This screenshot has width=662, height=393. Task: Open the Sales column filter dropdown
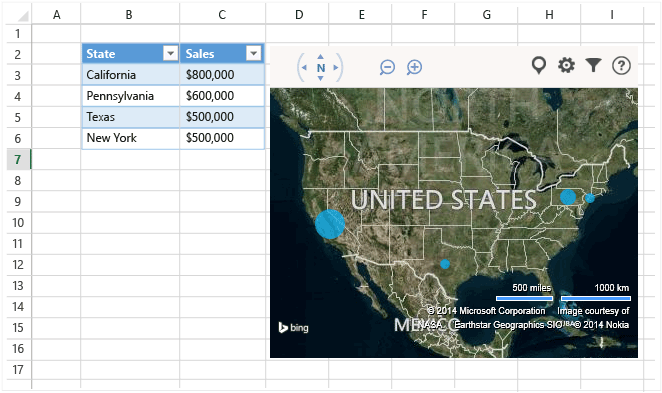(254, 54)
